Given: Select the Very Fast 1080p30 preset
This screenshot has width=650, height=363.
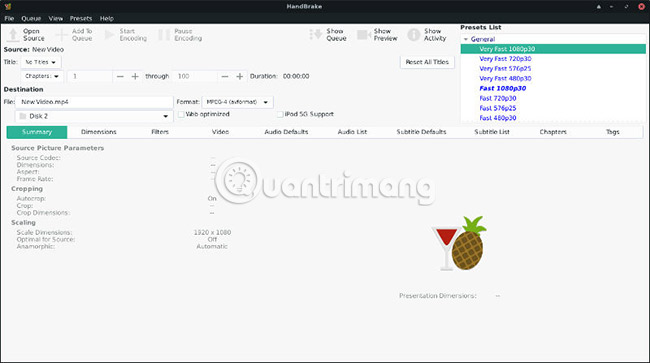Looking at the screenshot, I should click(553, 49).
